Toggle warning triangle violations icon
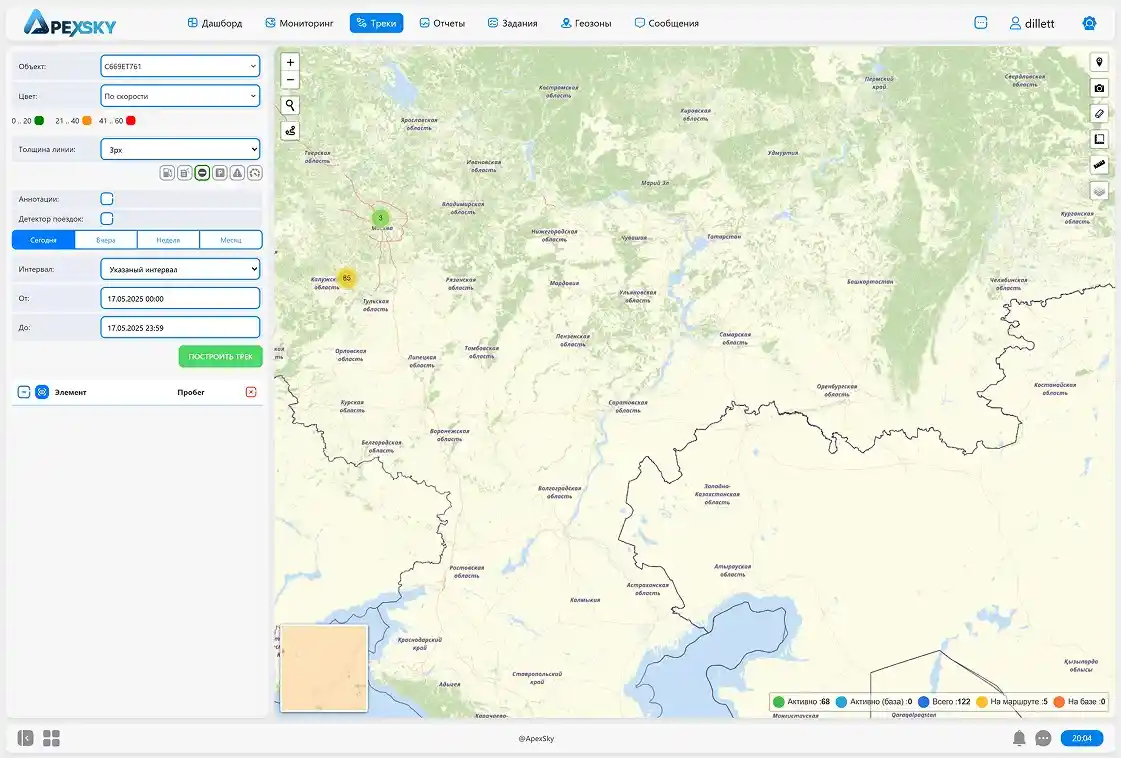Viewport: 1121px width, 758px height. click(x=237, y=173)
